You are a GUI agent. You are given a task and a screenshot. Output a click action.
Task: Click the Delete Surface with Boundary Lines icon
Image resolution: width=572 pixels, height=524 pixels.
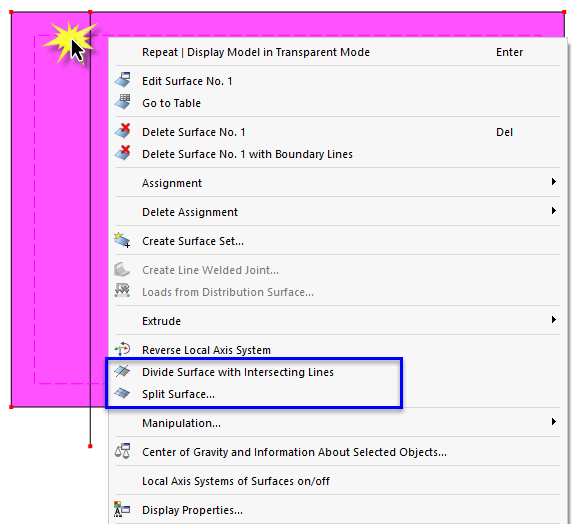click(123, 153)
